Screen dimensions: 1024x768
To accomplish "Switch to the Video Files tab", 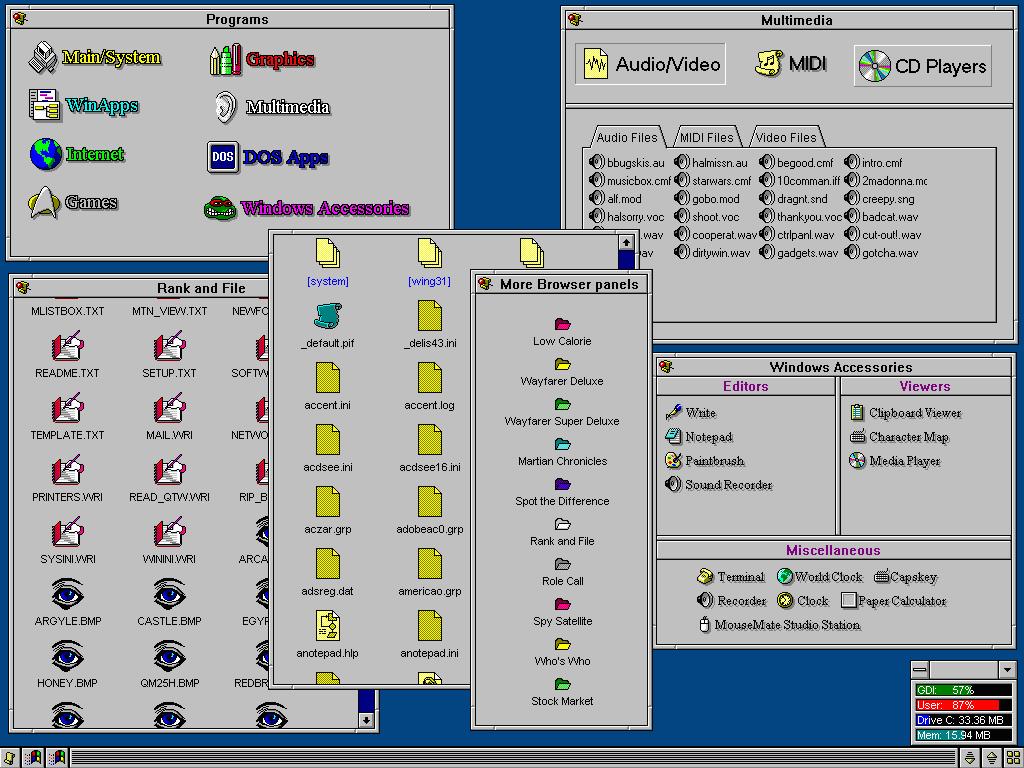I will click(x=786, y=138).
